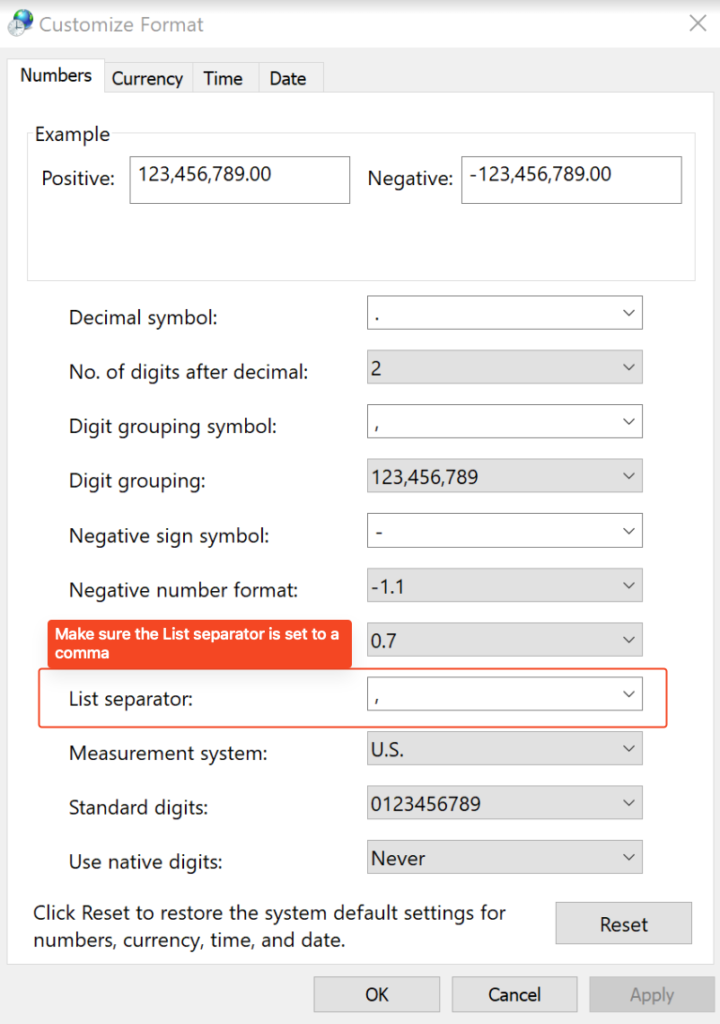
Task: Select the Date tab
Action: coord(288,78)
